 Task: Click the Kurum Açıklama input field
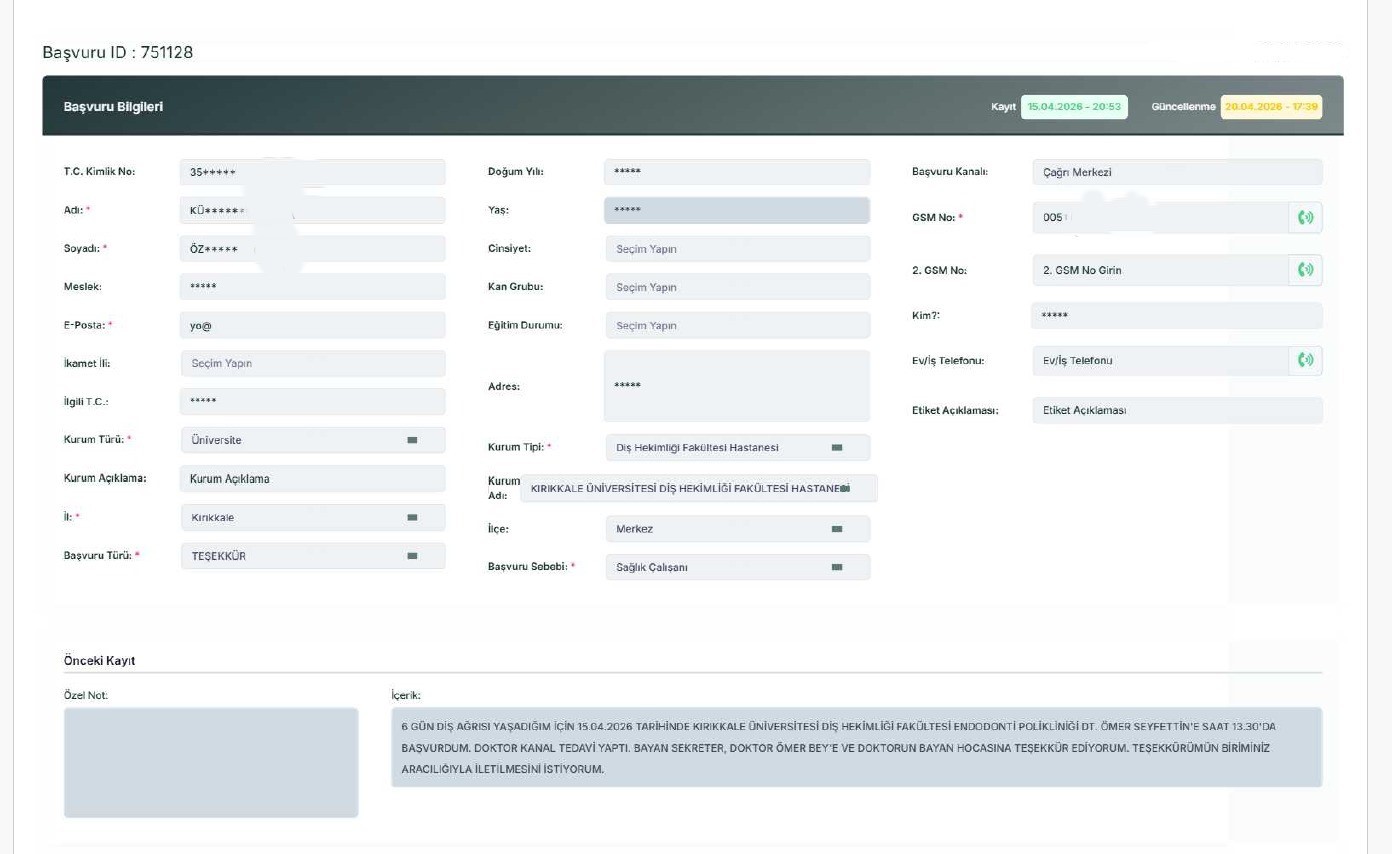[313, 479]
